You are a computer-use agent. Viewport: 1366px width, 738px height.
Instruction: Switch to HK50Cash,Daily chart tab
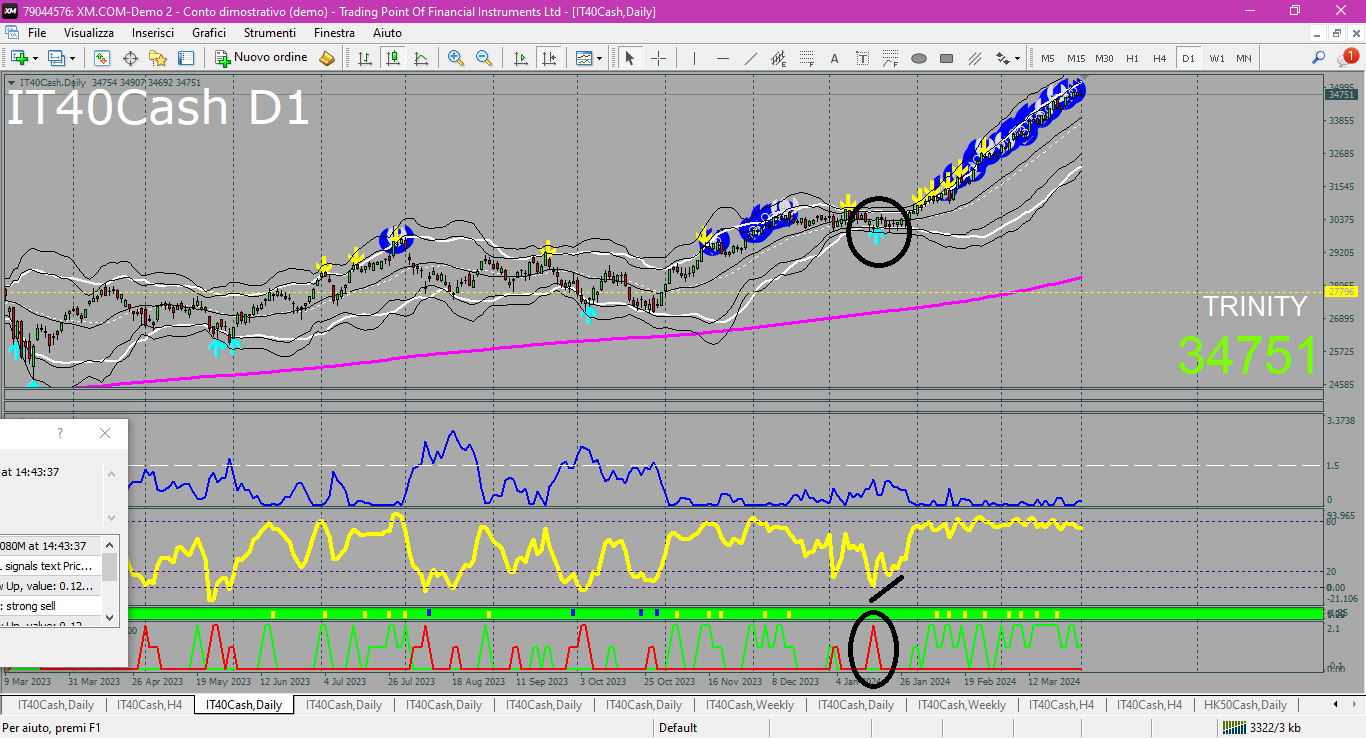pos(1245,705)
